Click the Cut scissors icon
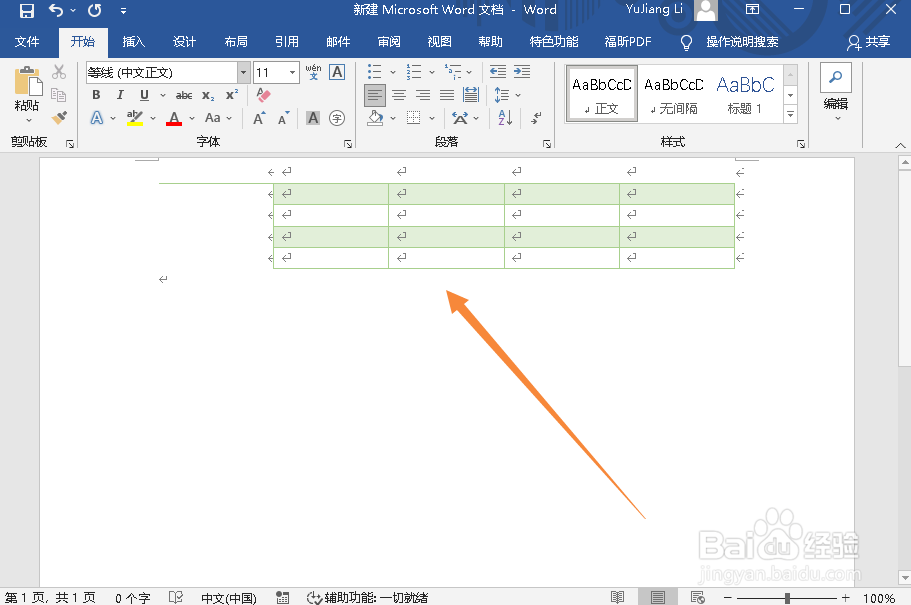The image size is (911, 605). point(59,72)
